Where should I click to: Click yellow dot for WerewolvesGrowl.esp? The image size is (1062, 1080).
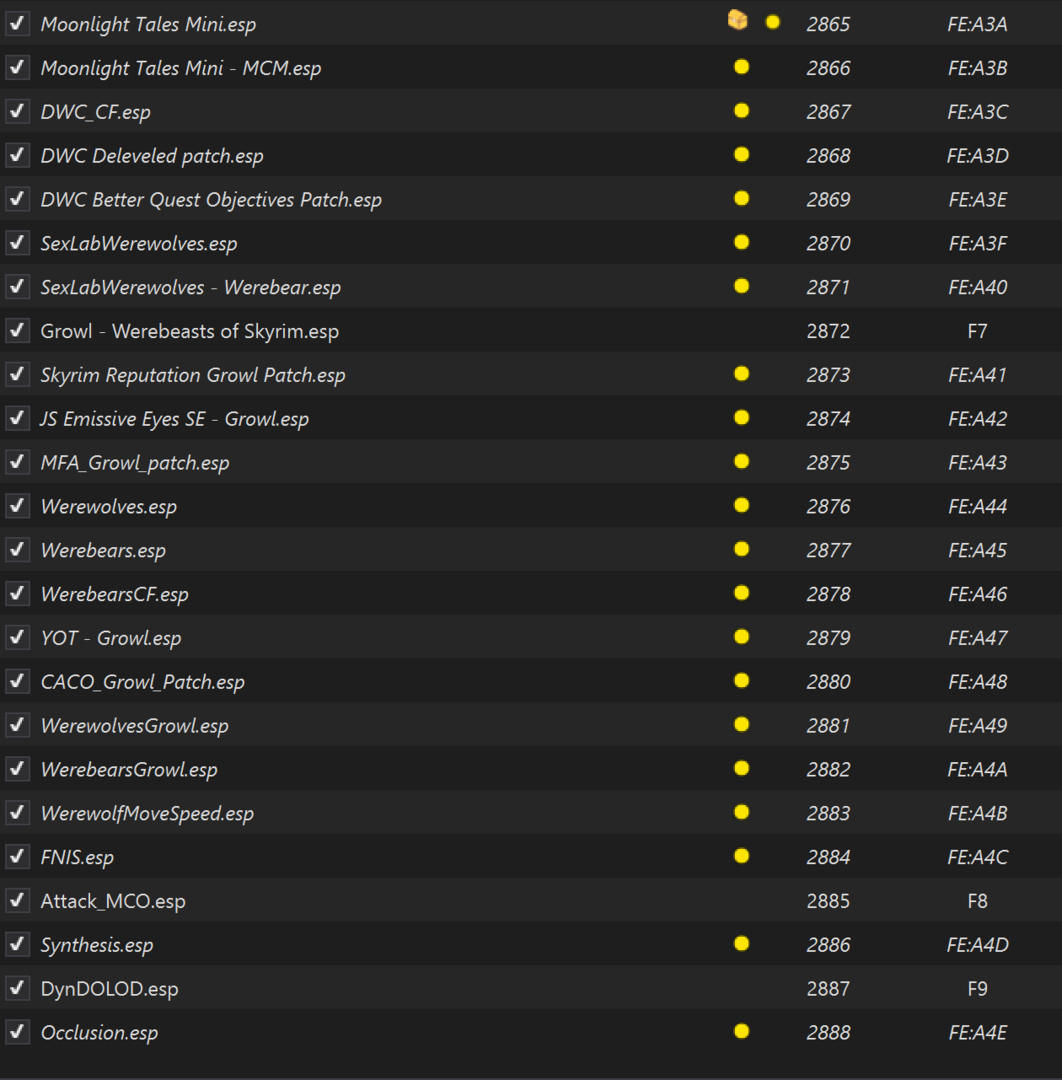[x=742, y=725]
